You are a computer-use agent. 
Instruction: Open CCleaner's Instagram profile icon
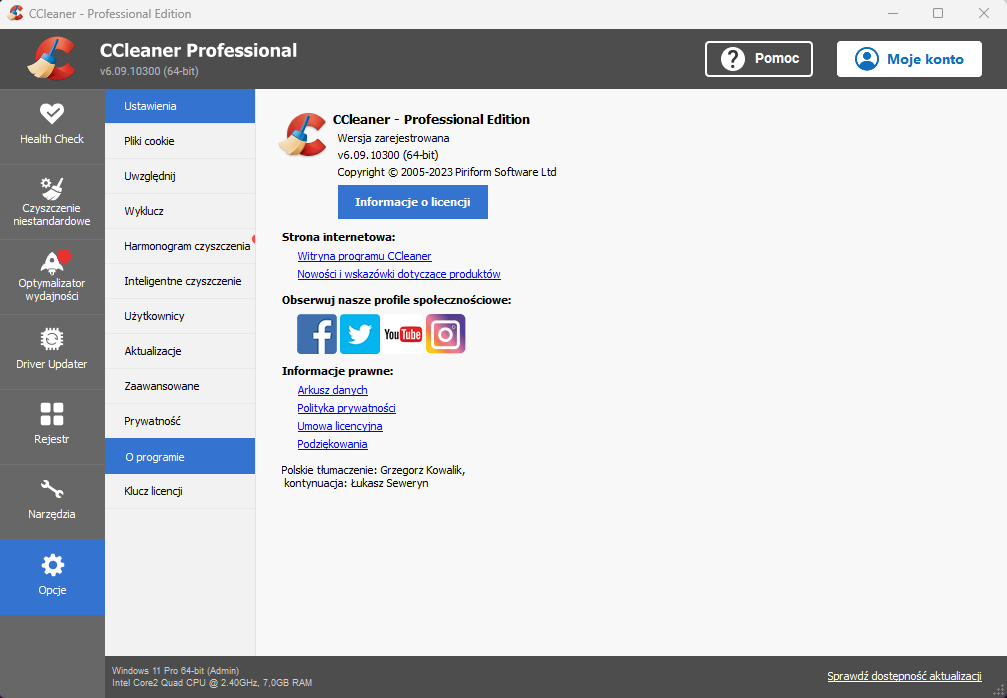pos(445,334)
